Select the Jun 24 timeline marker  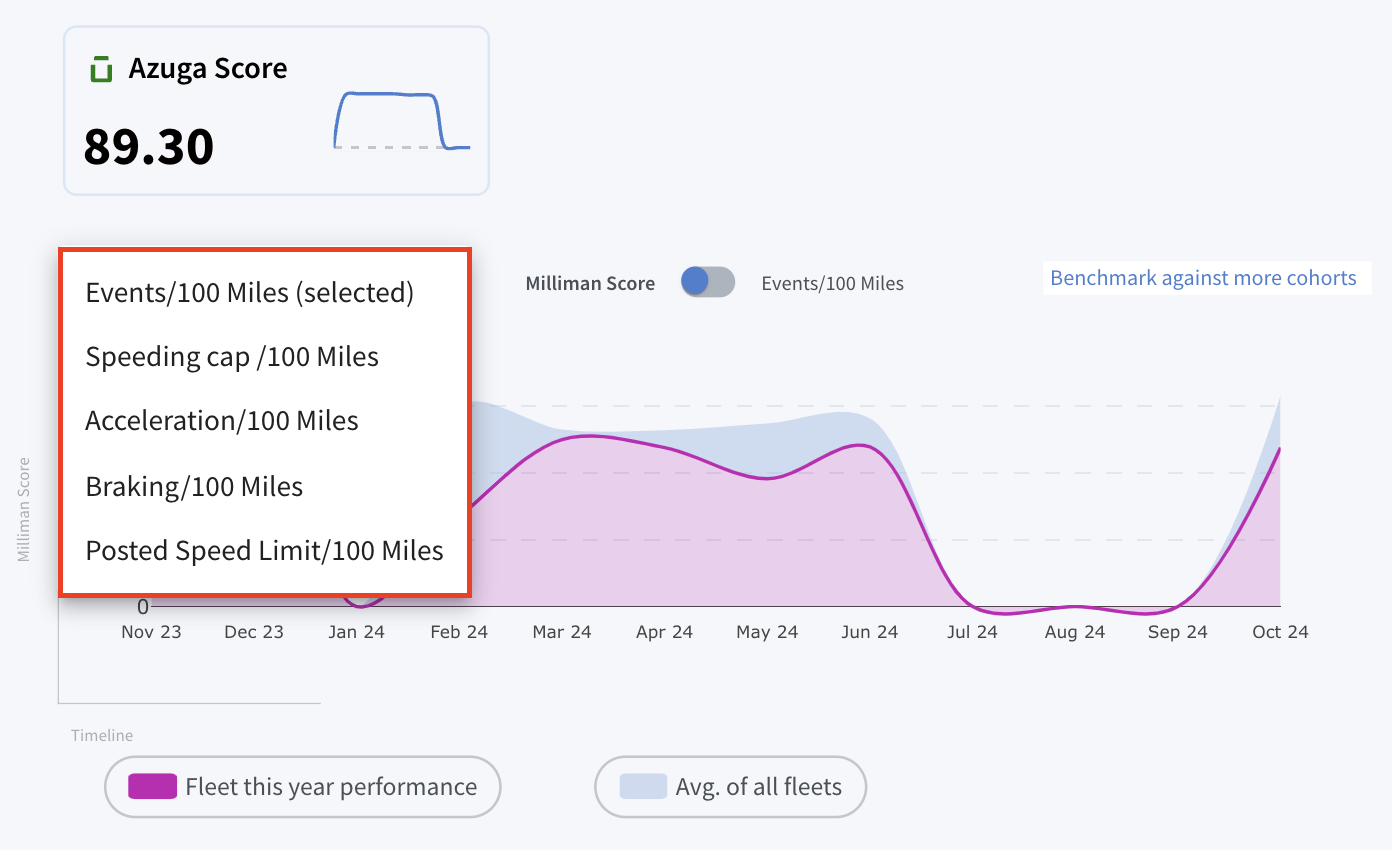tap(870, 632)
